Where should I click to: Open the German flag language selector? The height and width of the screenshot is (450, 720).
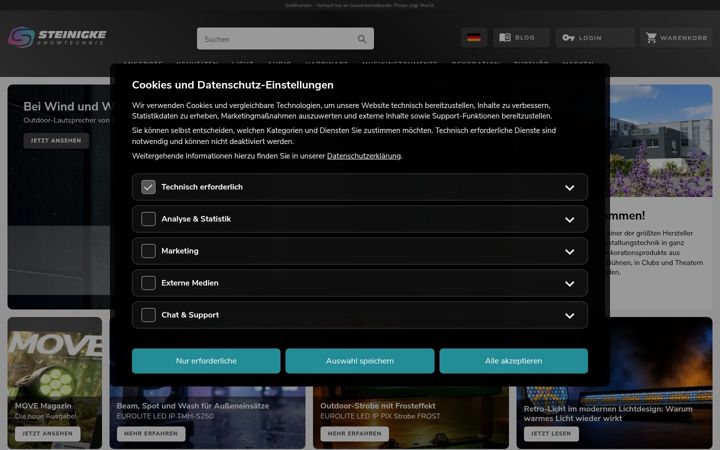coord(474,38)
